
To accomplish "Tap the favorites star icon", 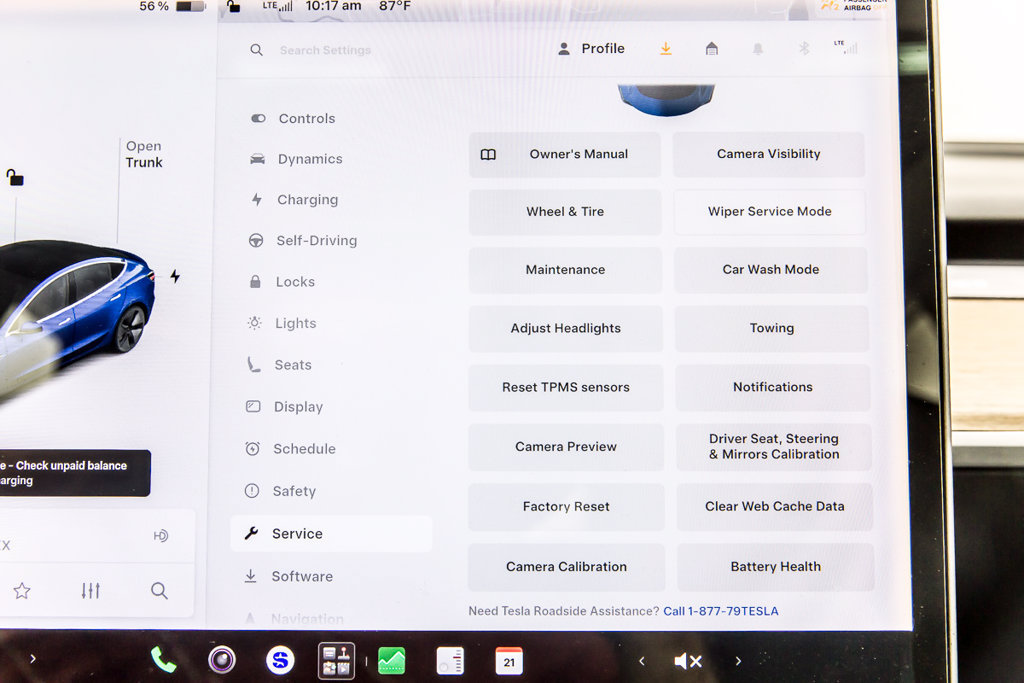I will (x=22, y=591).
